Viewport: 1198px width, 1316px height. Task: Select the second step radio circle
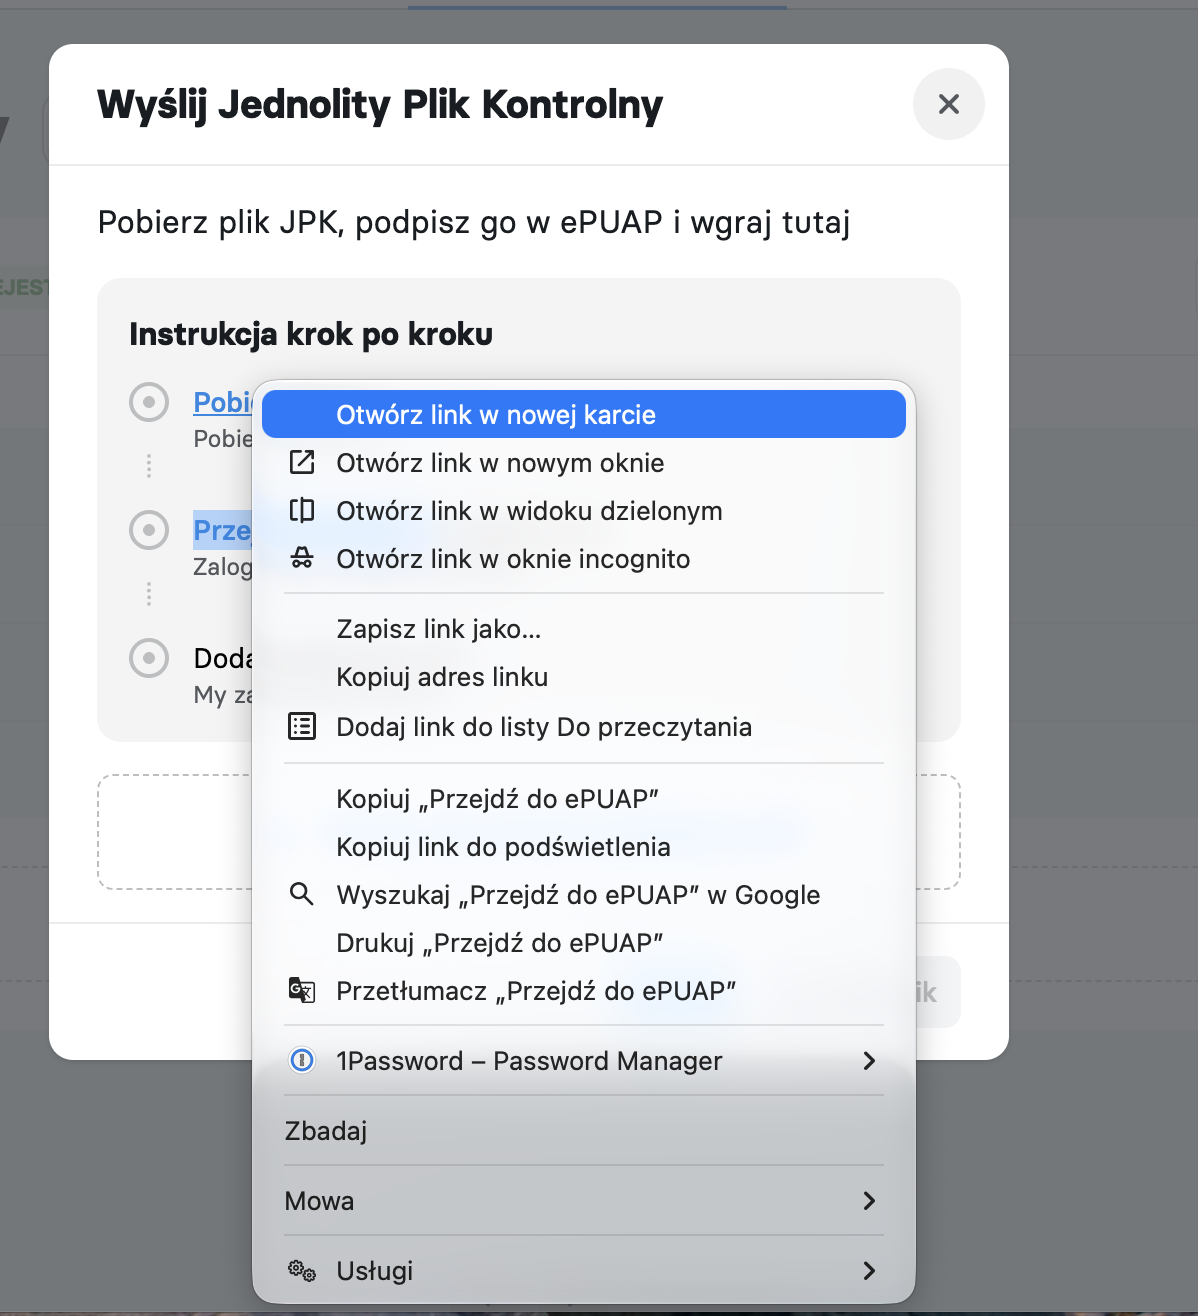coord(149,530)
